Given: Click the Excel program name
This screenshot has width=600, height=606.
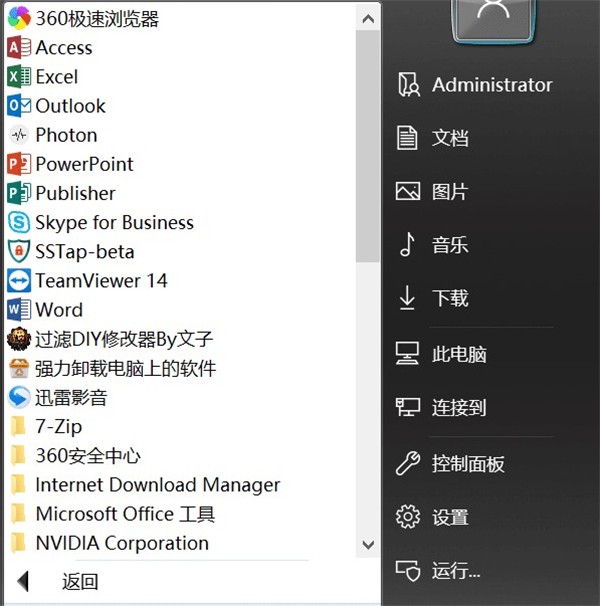Looking at the screenshot, I should [56, 77].
